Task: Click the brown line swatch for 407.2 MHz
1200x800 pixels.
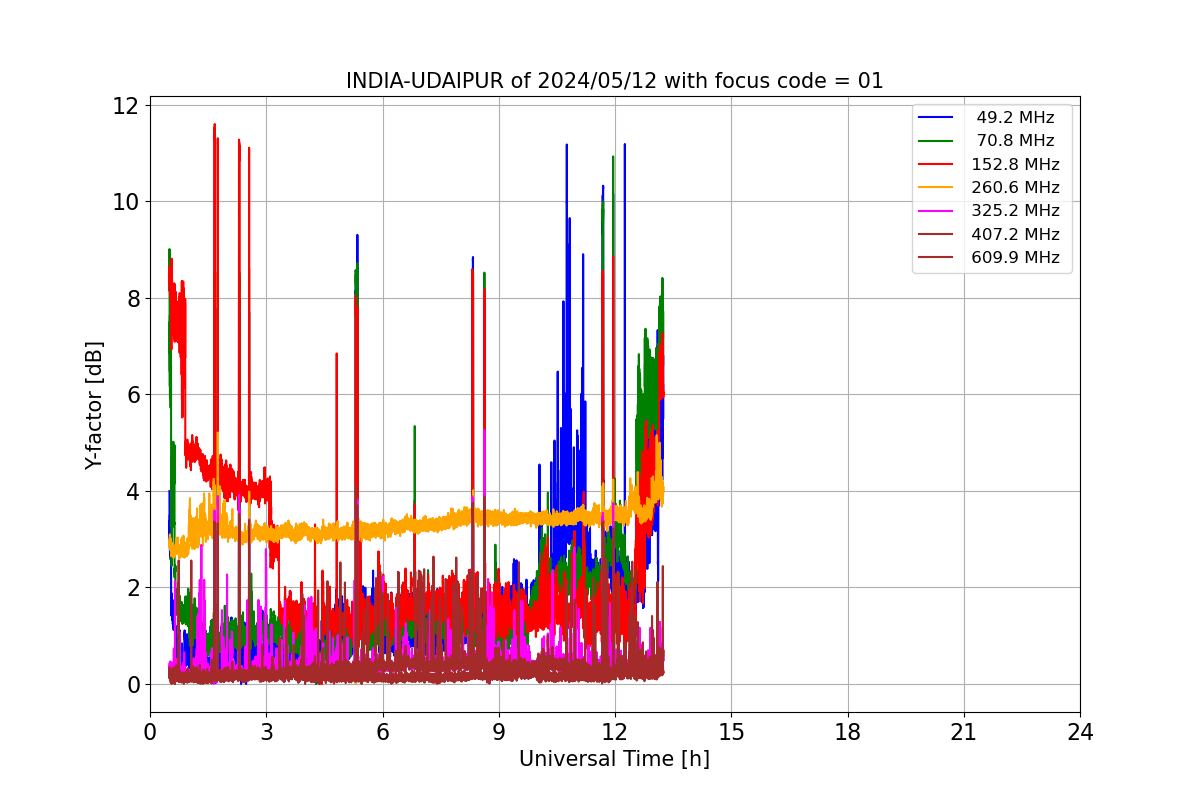Action: (935, 234)
